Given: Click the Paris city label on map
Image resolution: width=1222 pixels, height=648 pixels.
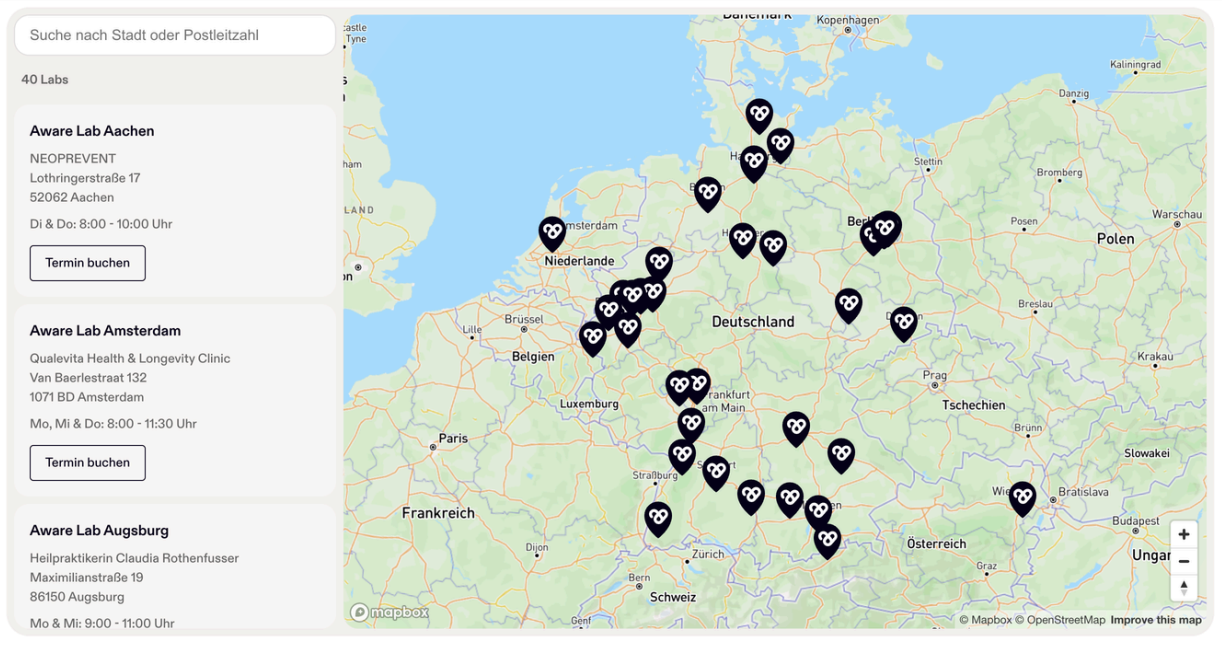Looking at the screenshot, I should tap(453, 438).
